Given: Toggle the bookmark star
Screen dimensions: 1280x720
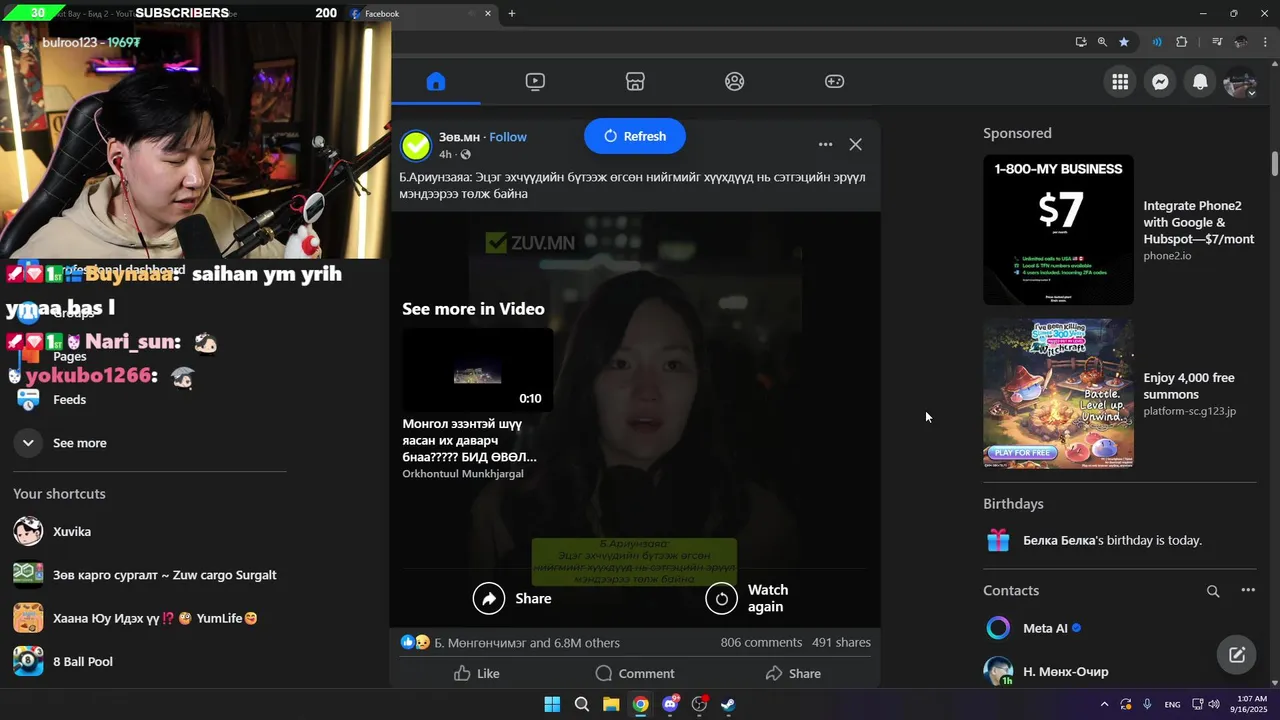Looking at the screenshot, I should click(x=1124, y=42).
